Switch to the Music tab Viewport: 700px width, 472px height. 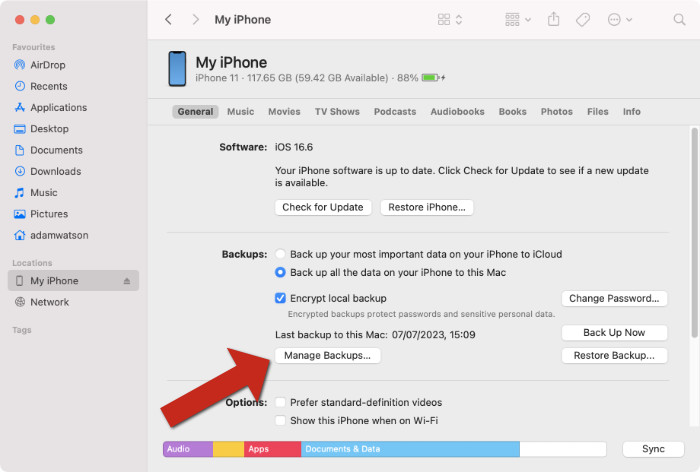click(241, 112)
